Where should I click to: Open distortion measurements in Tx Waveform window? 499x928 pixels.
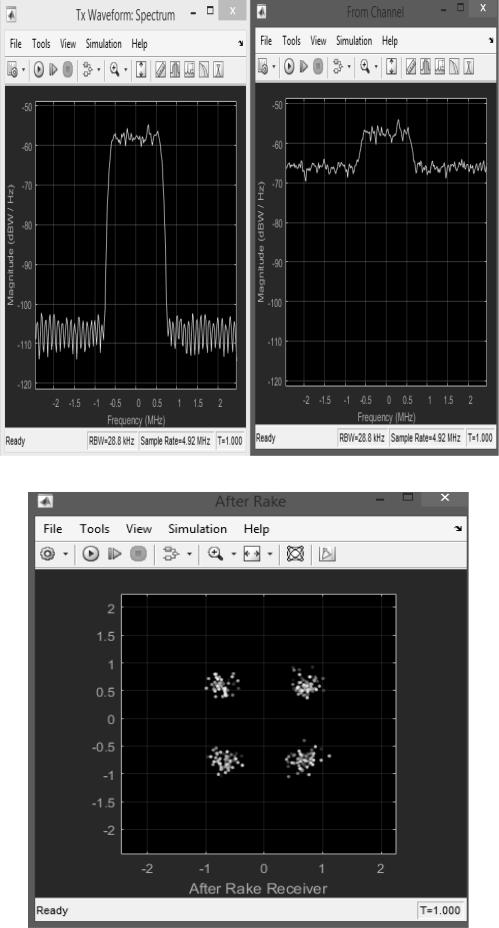click(x=204, y=69)
